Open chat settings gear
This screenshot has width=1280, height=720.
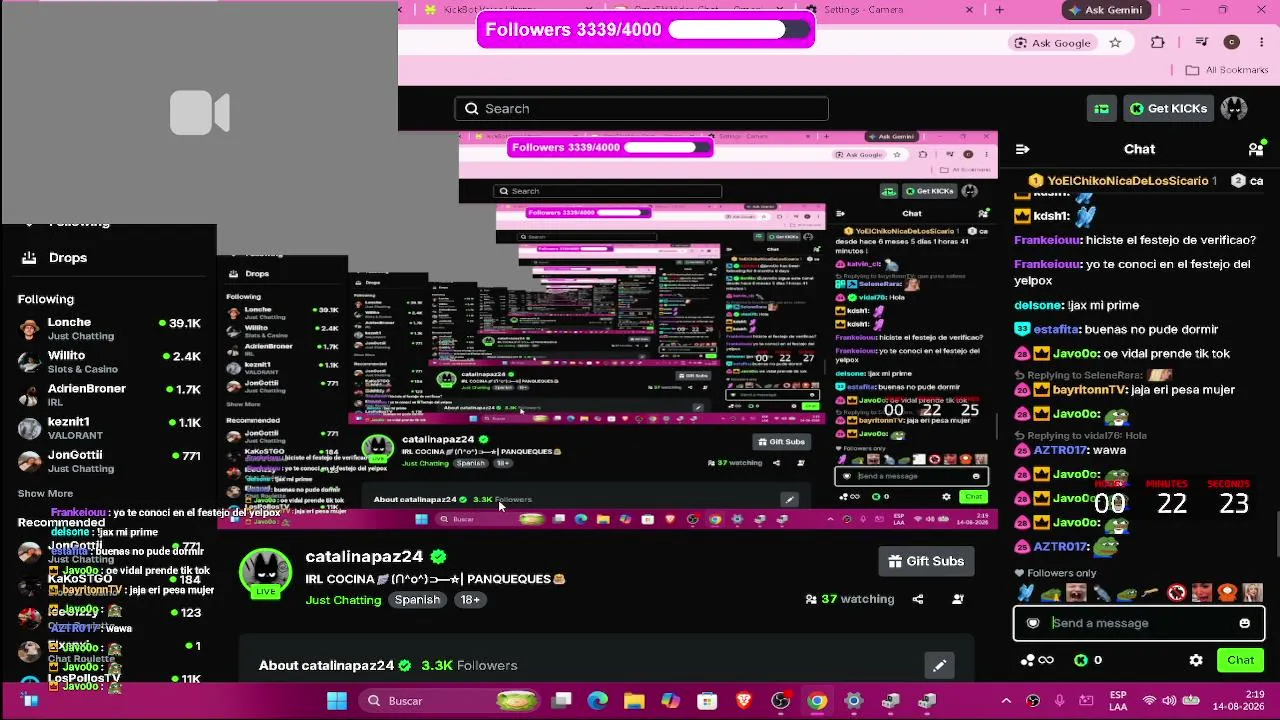coord(1196,660)
